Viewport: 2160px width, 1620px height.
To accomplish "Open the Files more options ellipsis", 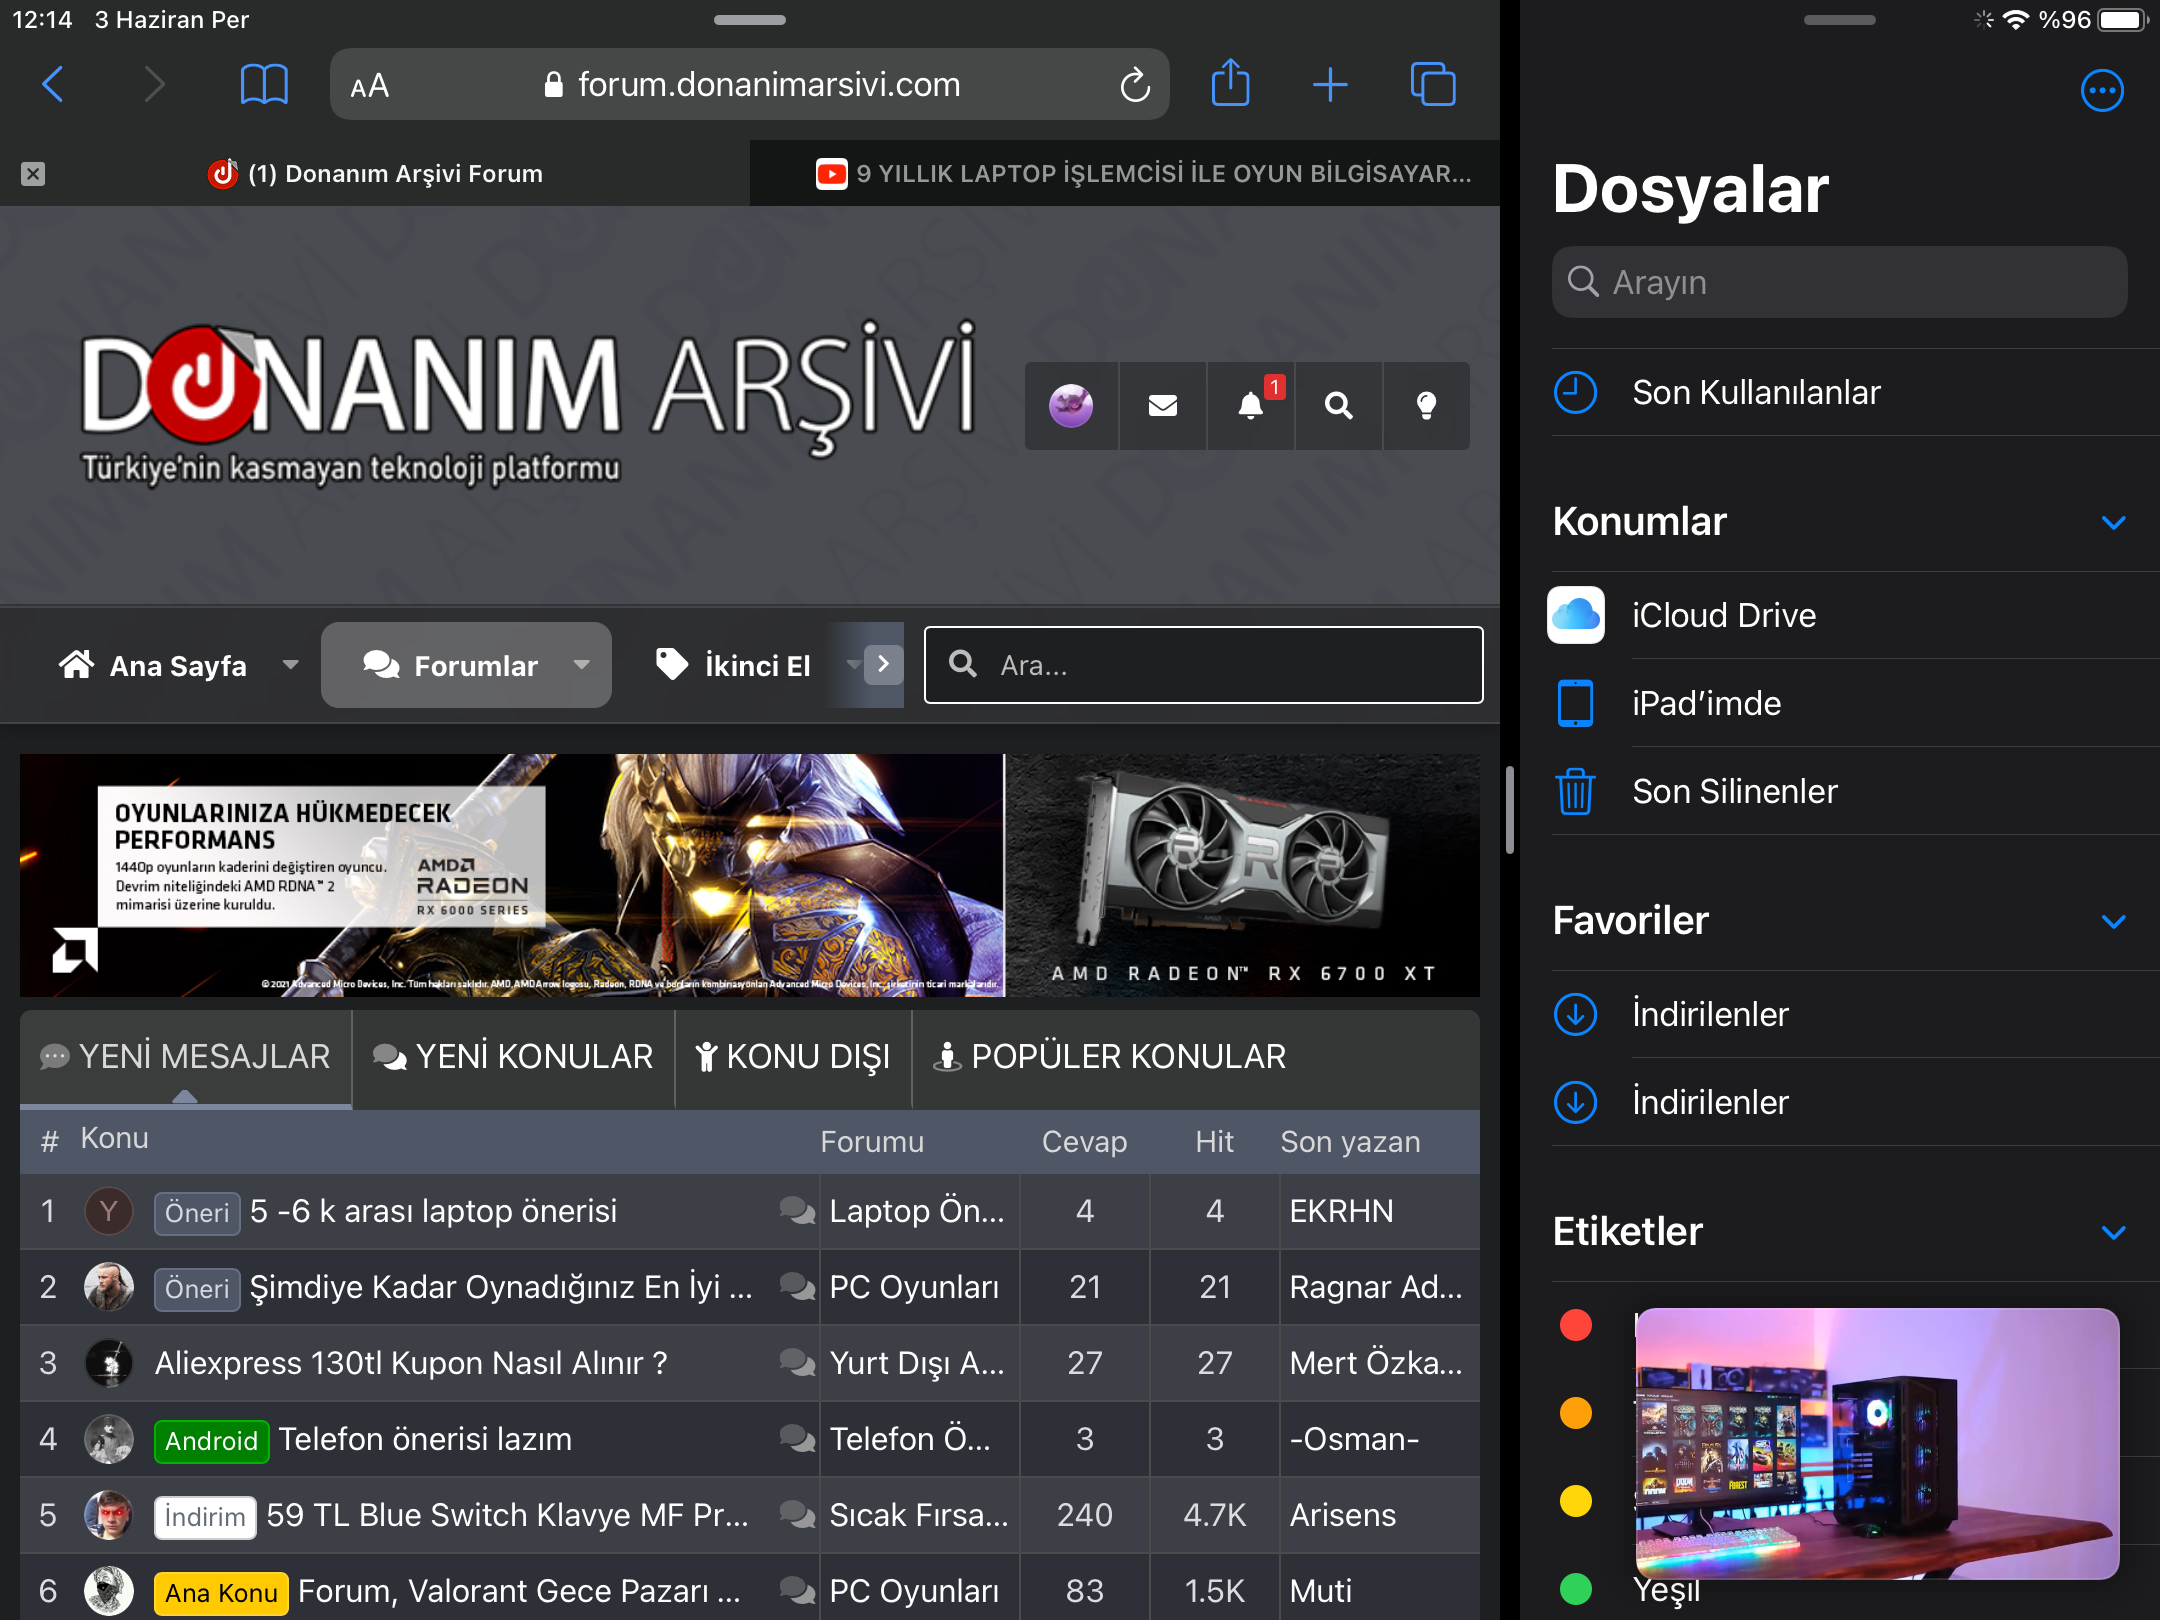I will 2101,91.
